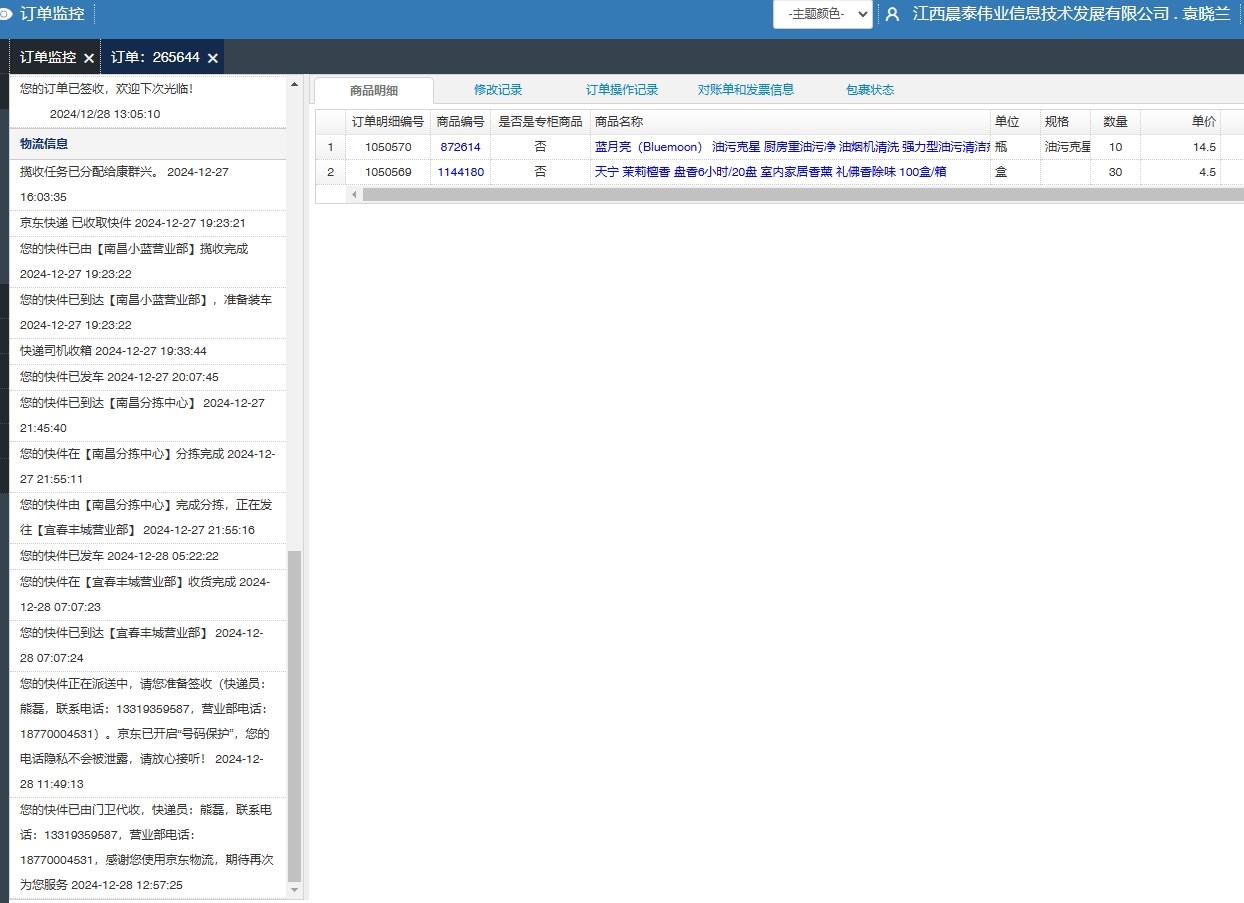
Task: Click the 快递司机收箱 log entry
Action: (148, 351)
